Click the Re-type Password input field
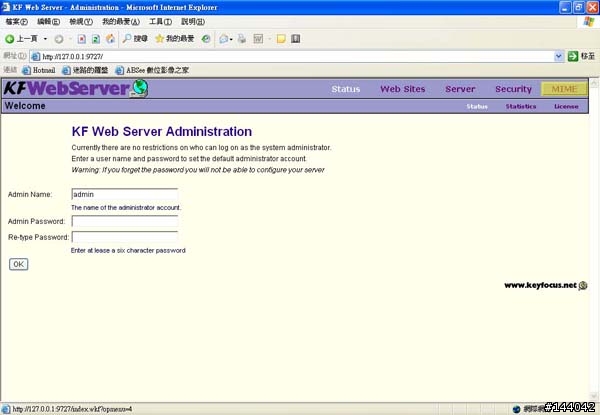Image resolution: width=600 pixels, height=415 pixels. [x=125, y=237]
